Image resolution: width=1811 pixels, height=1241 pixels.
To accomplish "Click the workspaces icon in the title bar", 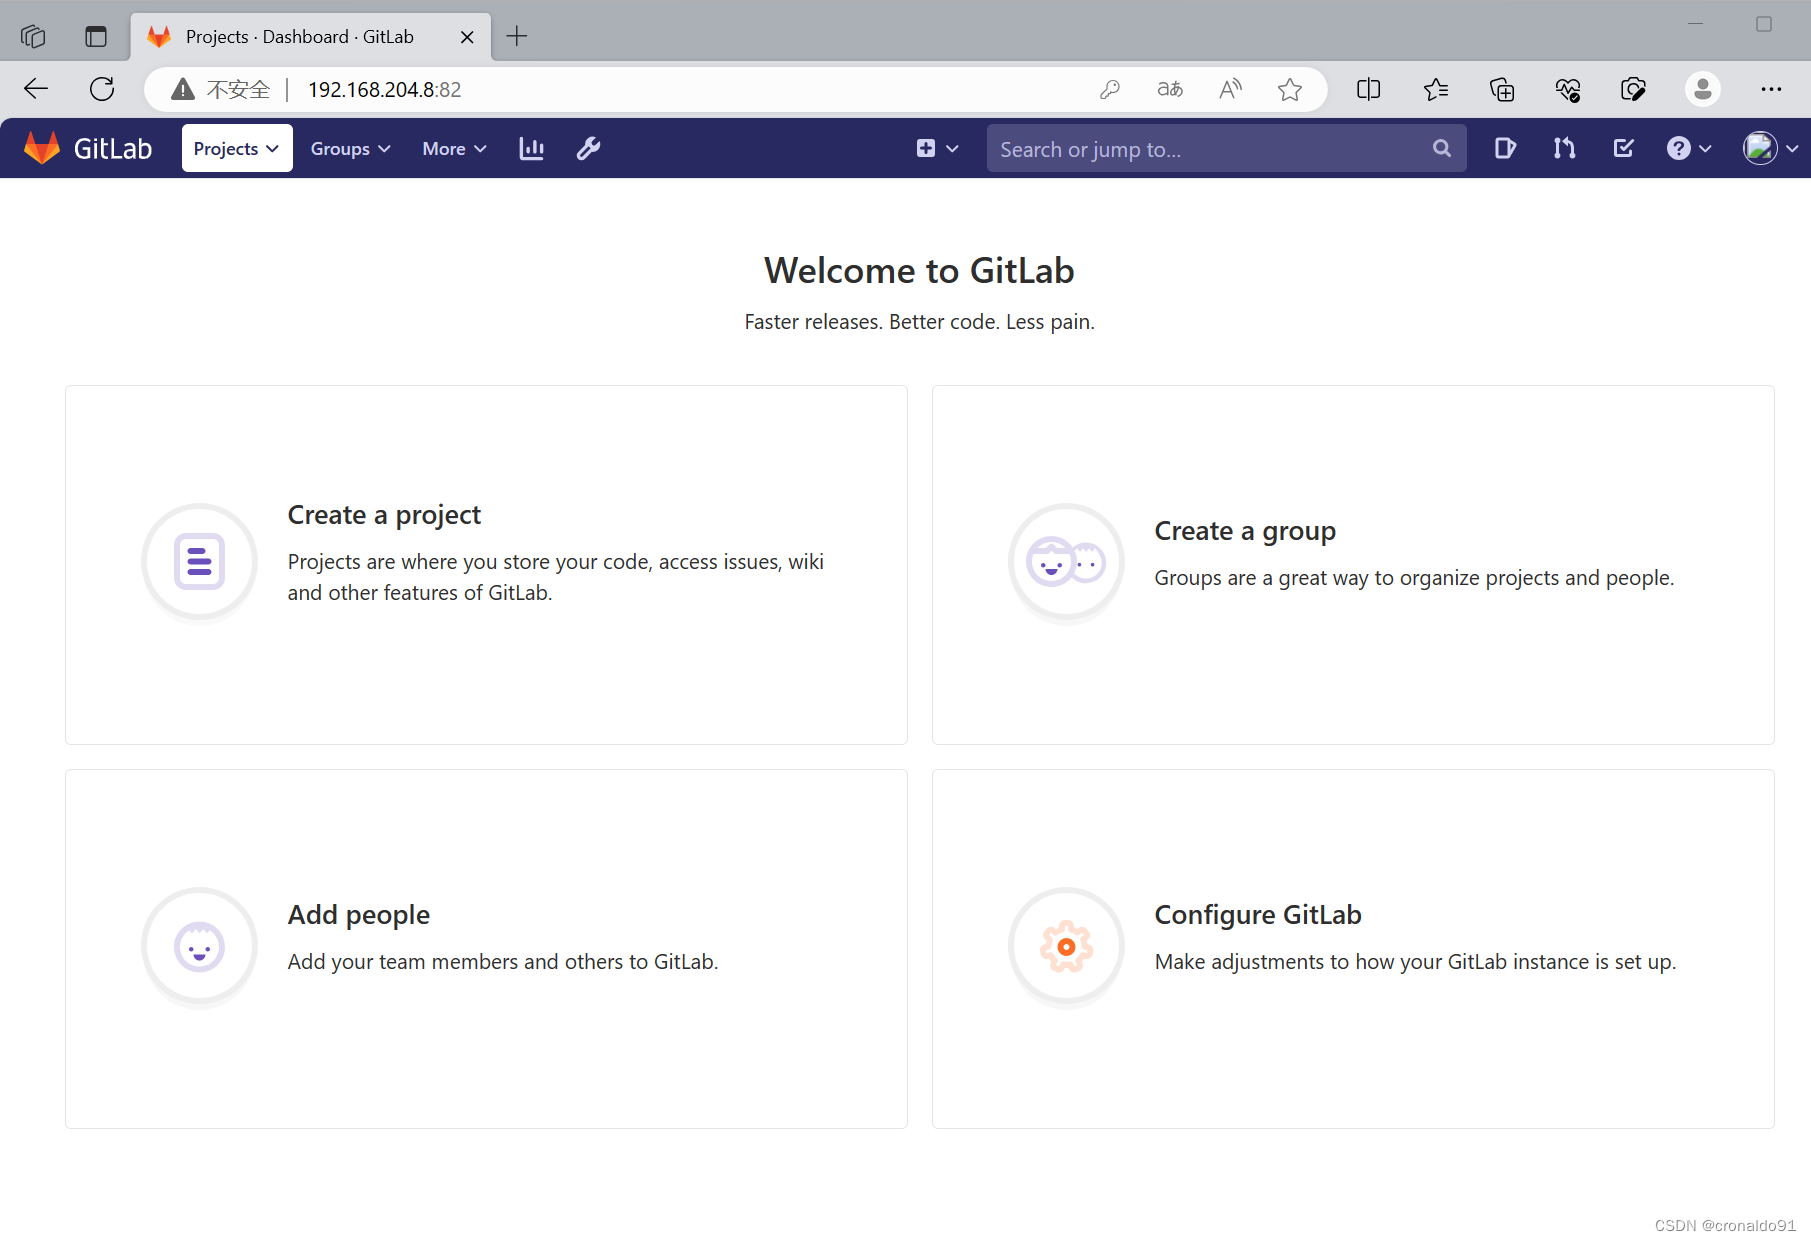I will point(33,37).
